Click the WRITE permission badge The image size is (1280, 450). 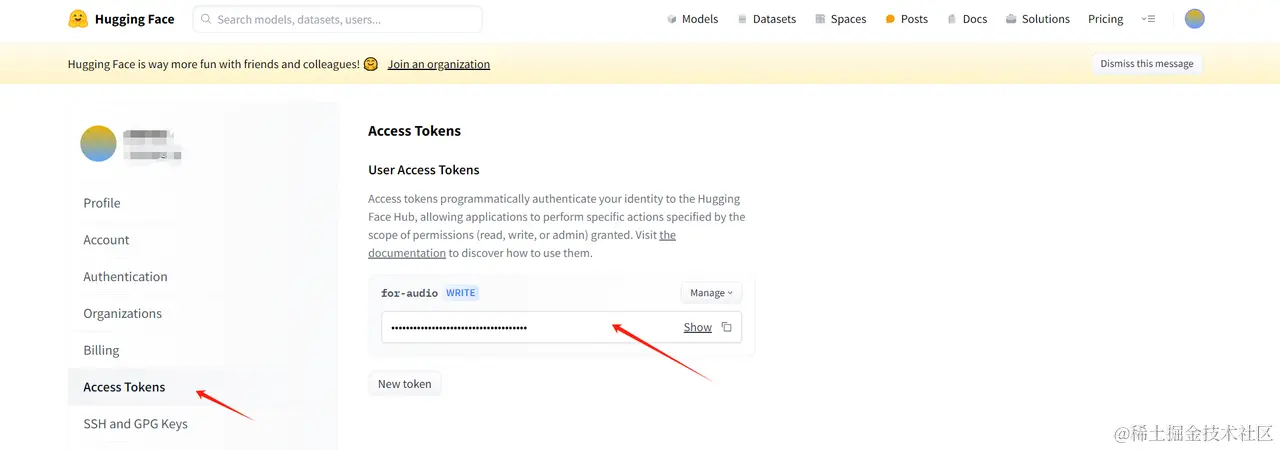(x=461, y=293)
